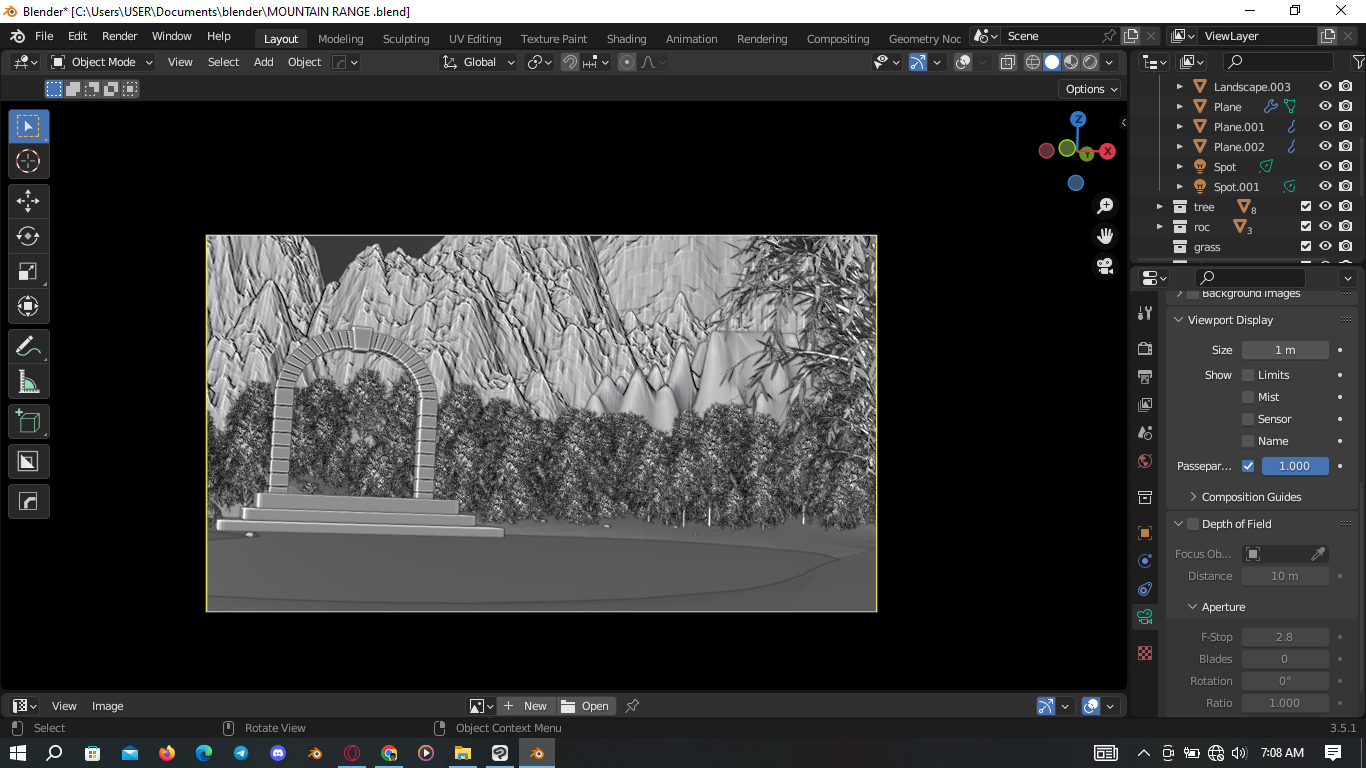Open the File menu

click(44, 36)
